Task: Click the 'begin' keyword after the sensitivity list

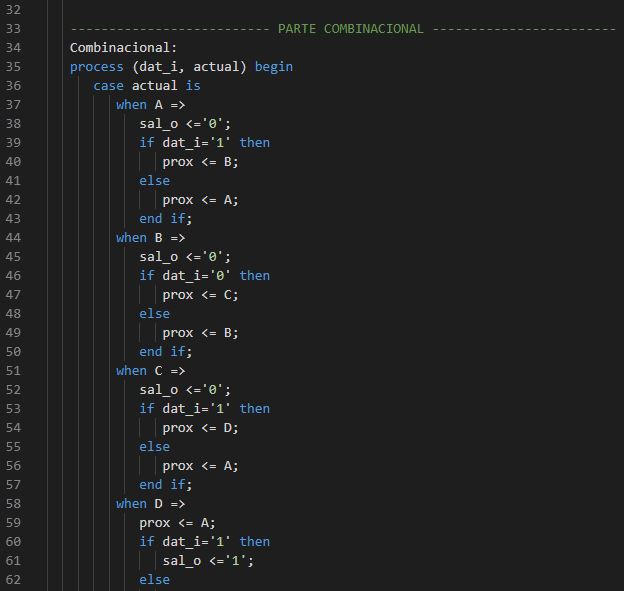Action: pos(273,67)
